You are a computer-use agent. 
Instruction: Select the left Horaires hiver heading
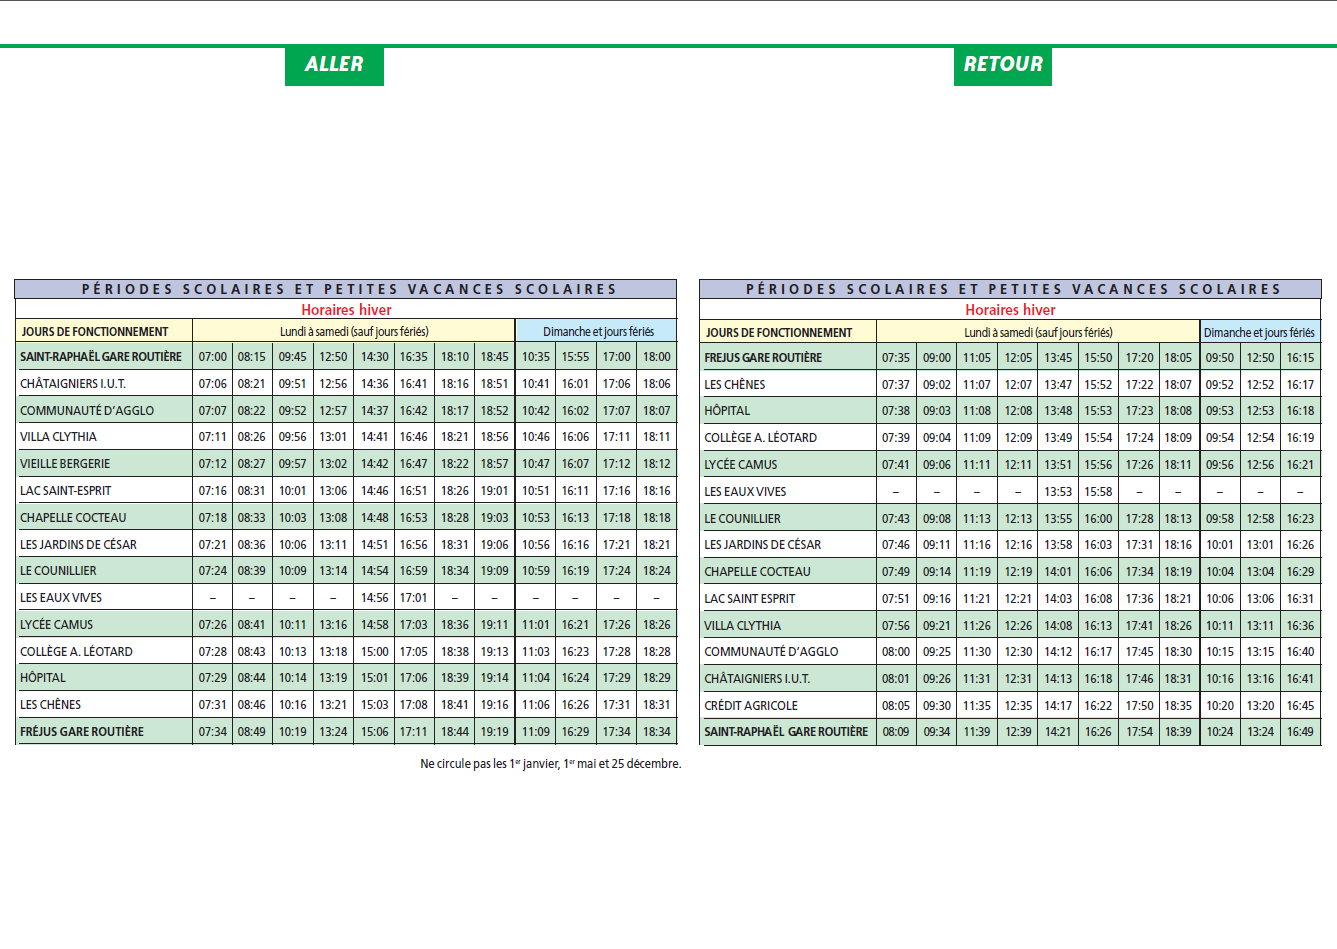346,310
